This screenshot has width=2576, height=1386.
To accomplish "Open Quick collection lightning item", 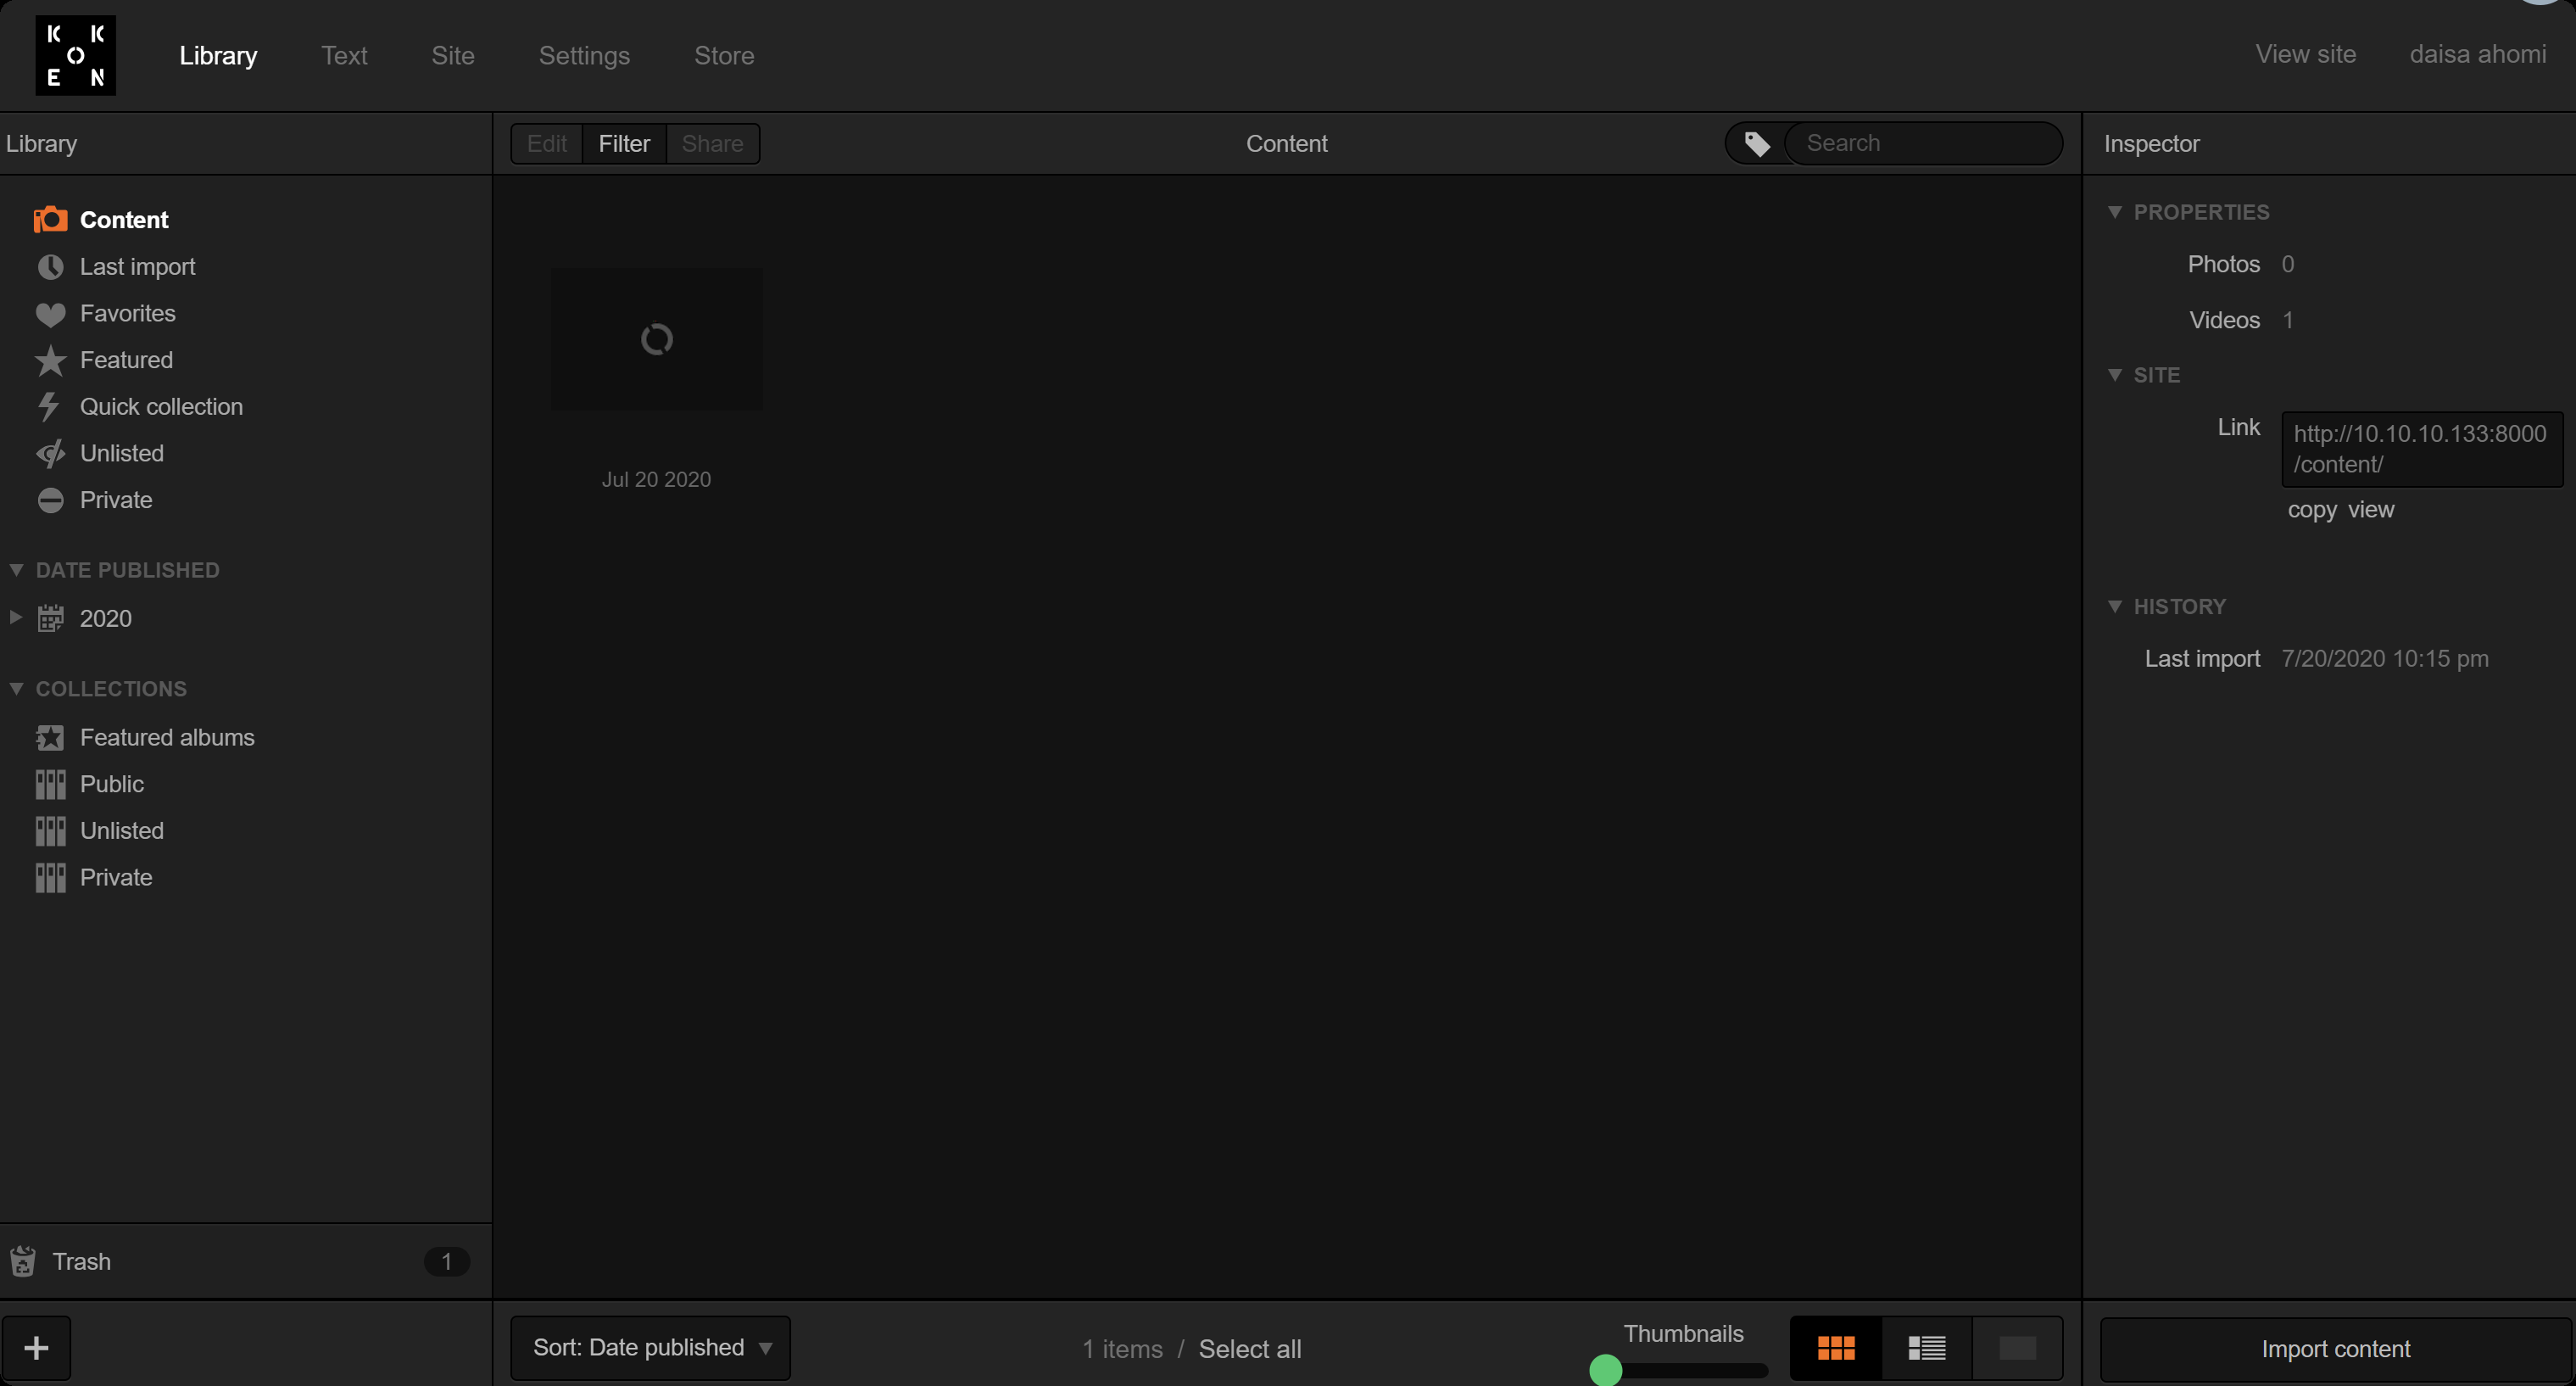I will click(160, 407).
